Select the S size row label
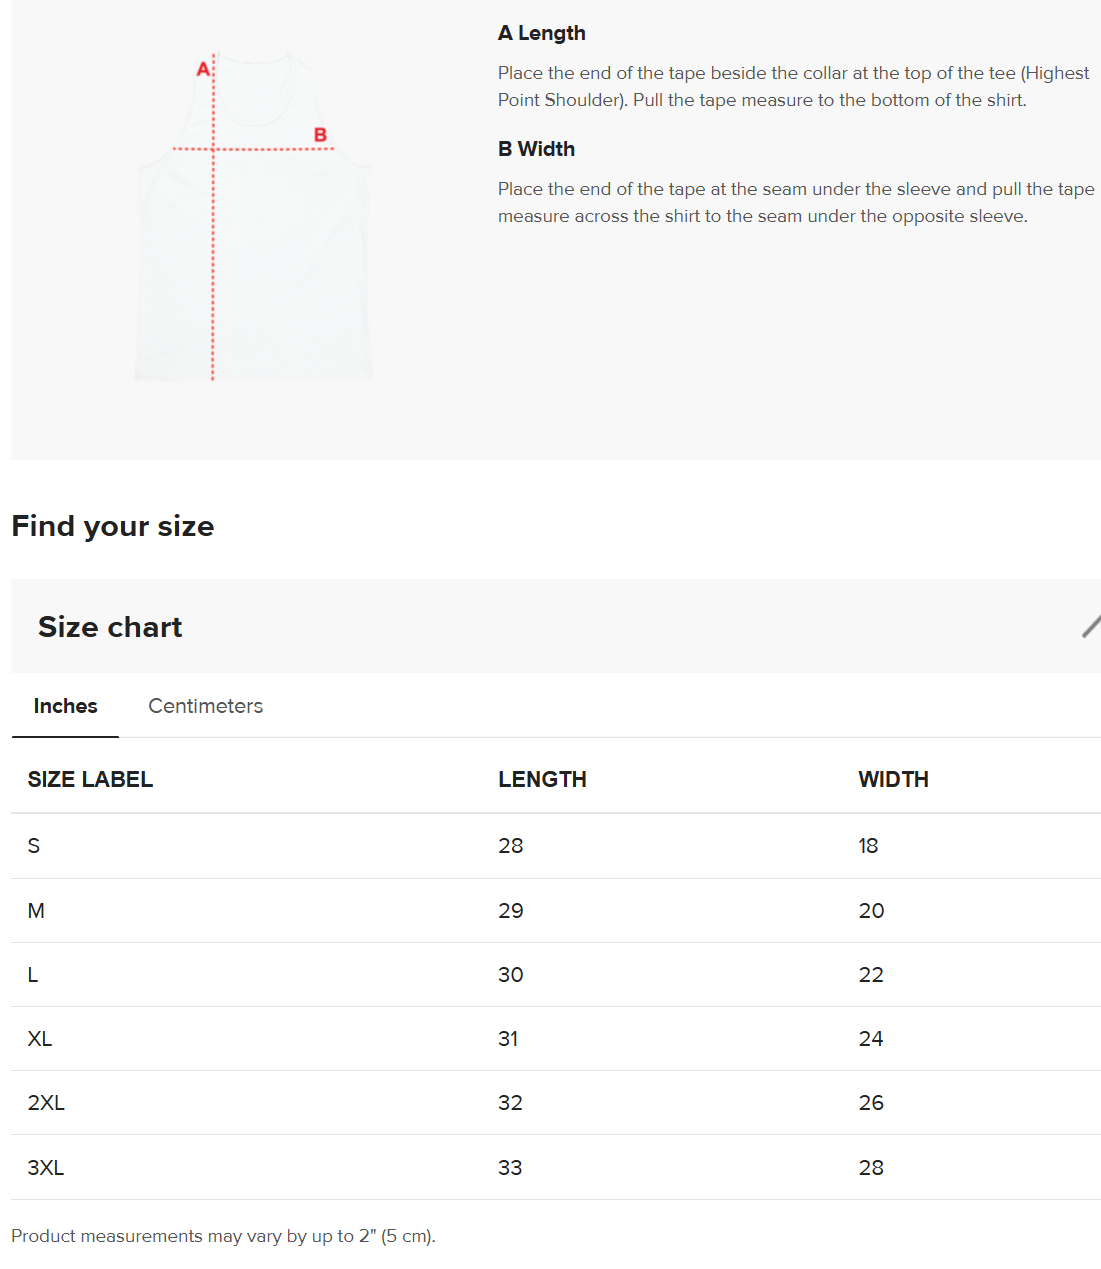 [34, 846]
